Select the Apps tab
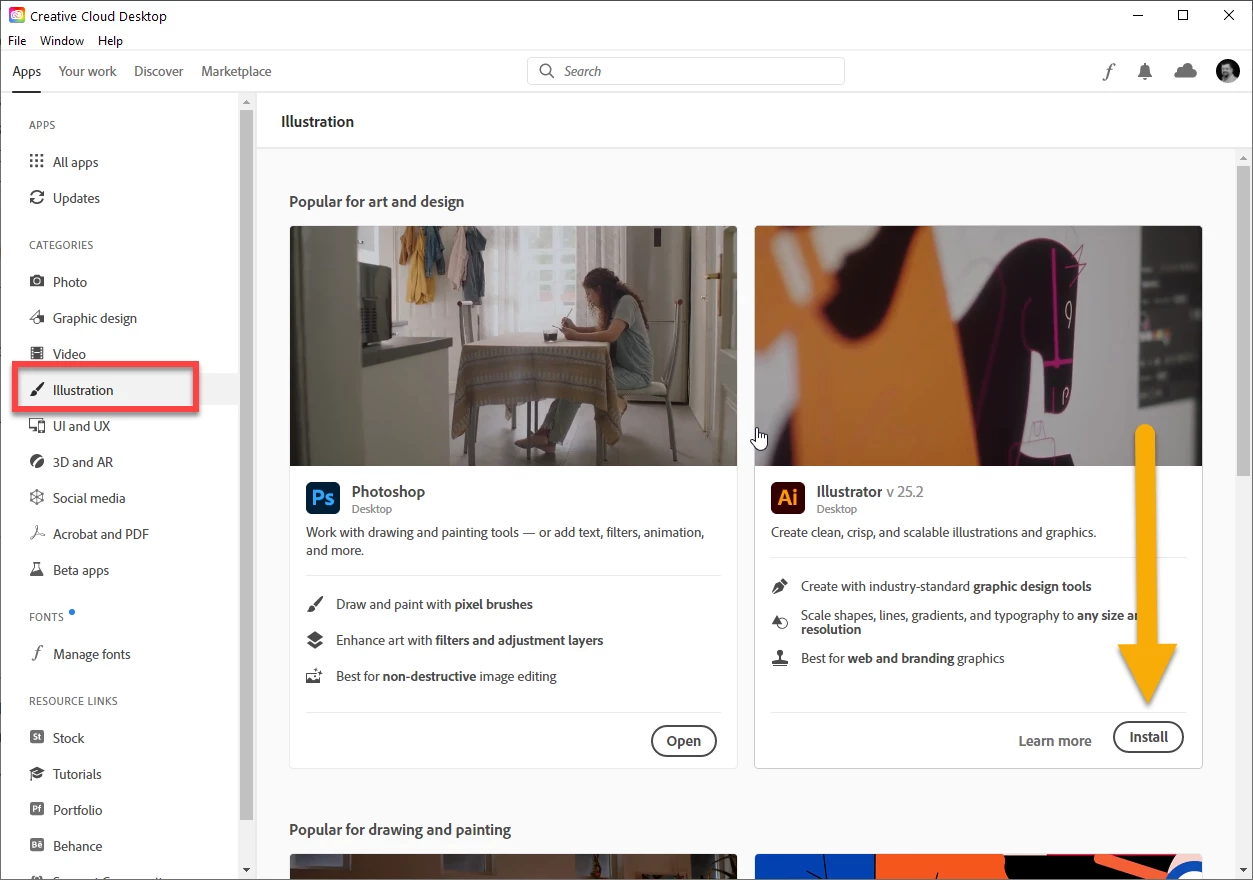 tap(27, 72)
